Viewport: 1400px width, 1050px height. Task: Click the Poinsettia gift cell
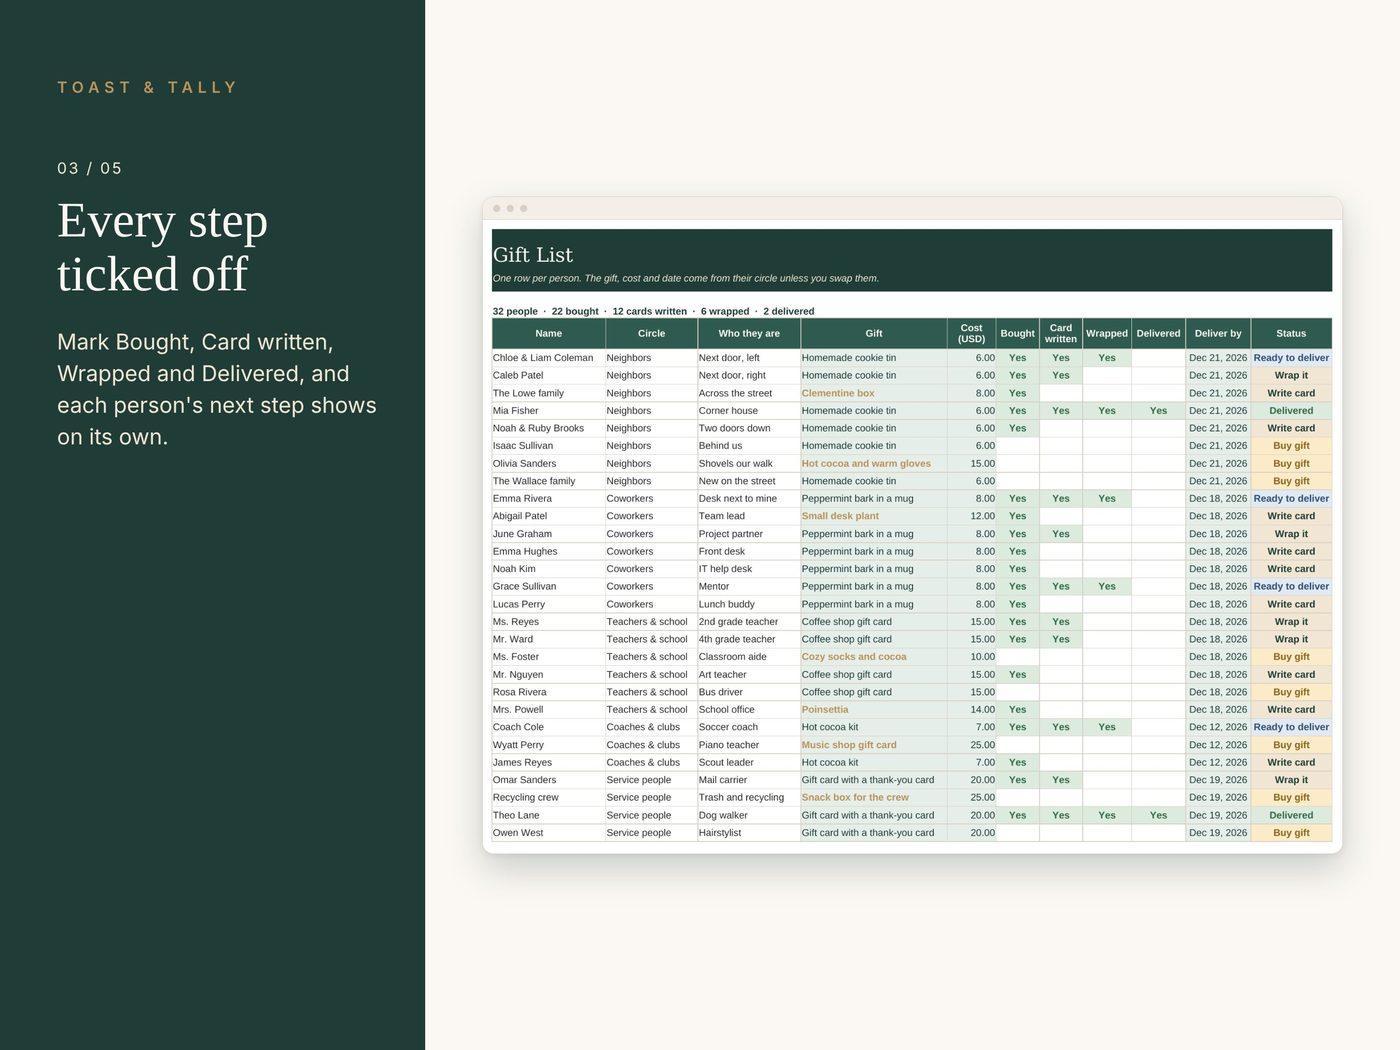[874, 710]
